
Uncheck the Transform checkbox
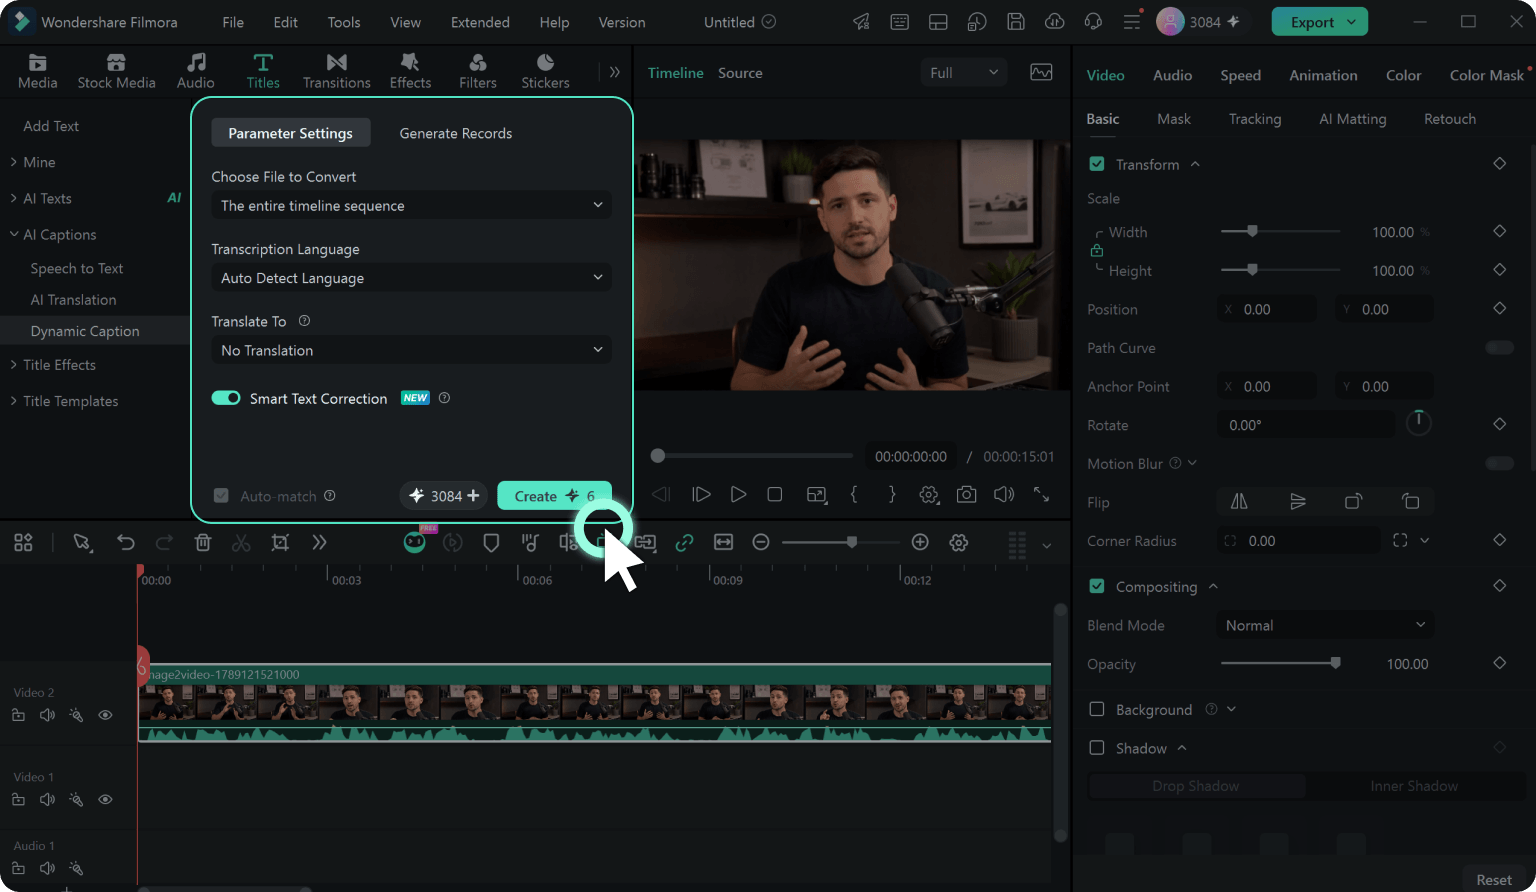click(1097, 164)
